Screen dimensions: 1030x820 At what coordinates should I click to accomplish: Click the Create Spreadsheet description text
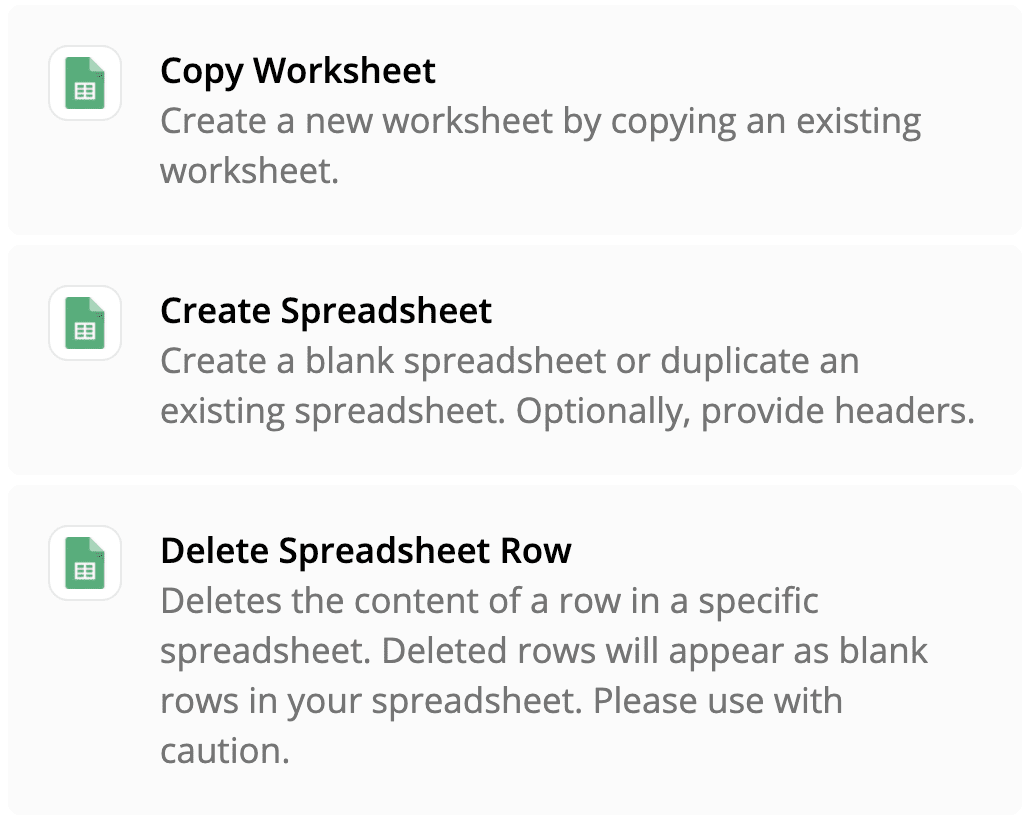click(568, 386)
